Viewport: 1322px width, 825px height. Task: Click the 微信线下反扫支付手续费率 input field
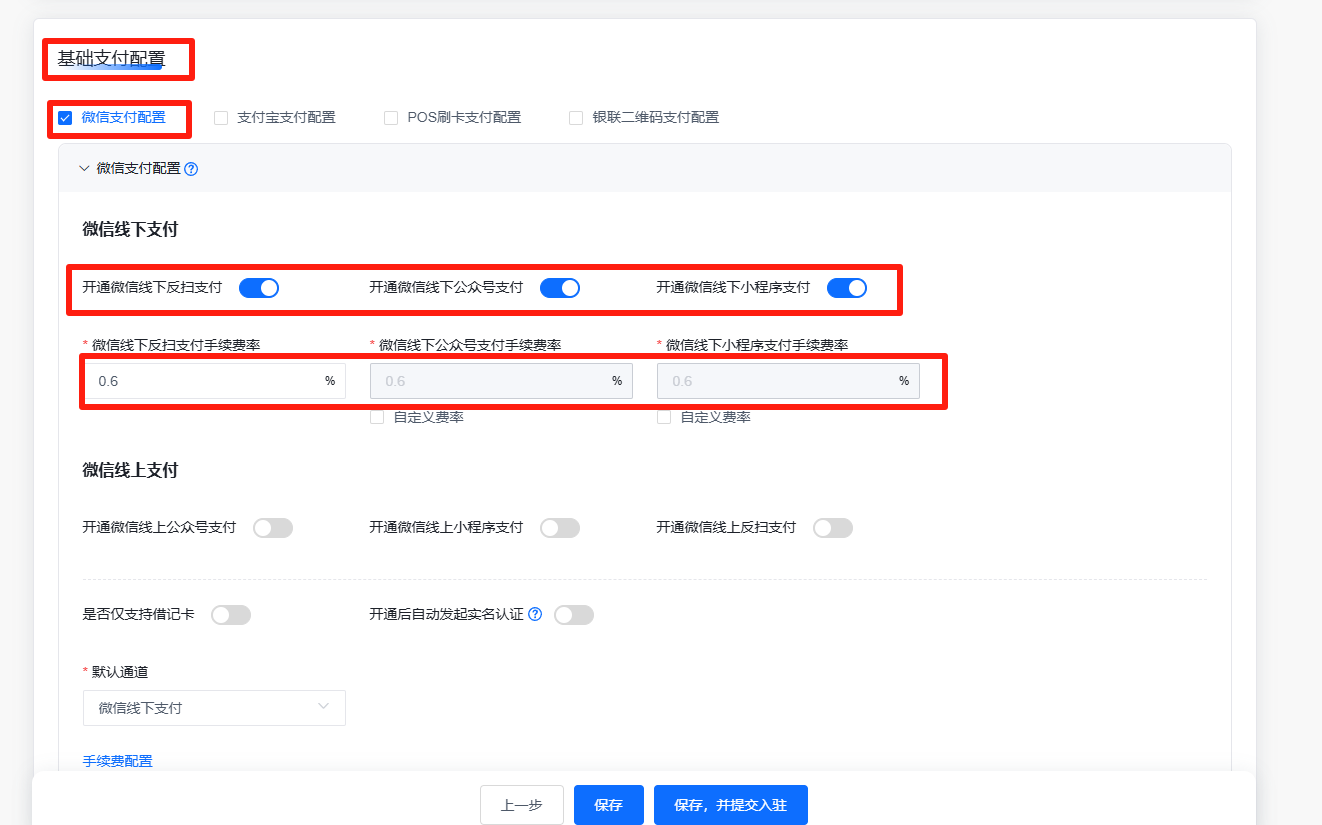coord(214,381)
